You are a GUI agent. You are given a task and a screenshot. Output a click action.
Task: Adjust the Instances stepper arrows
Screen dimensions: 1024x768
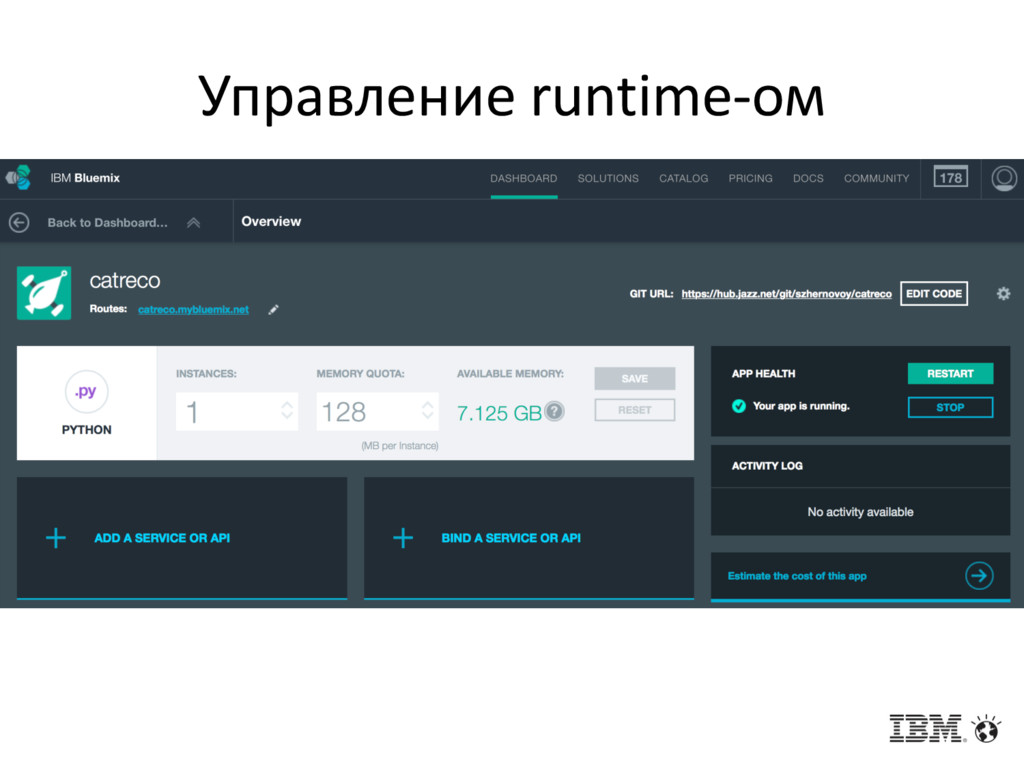tap(287, 411)
